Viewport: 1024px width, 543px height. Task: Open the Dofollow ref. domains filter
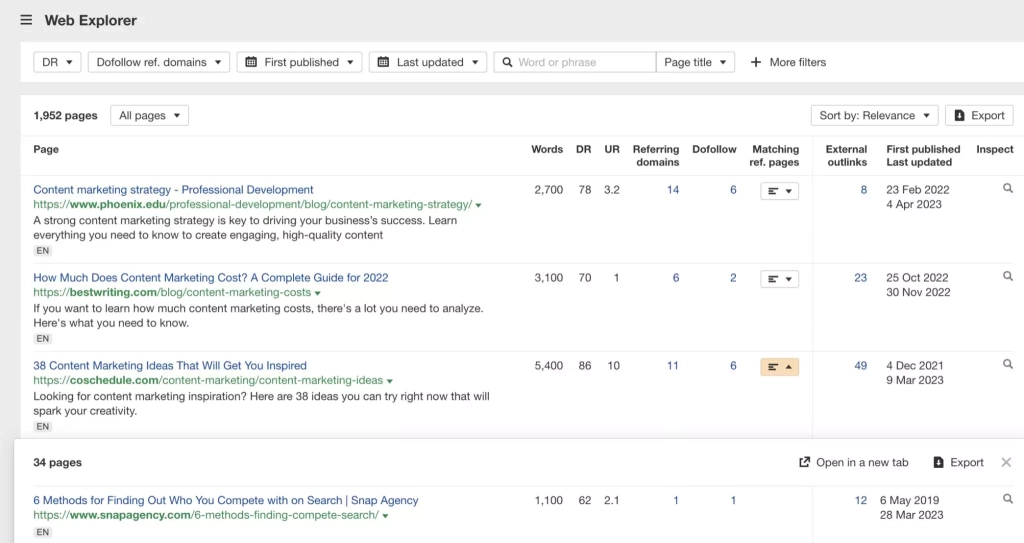[159, 62]
